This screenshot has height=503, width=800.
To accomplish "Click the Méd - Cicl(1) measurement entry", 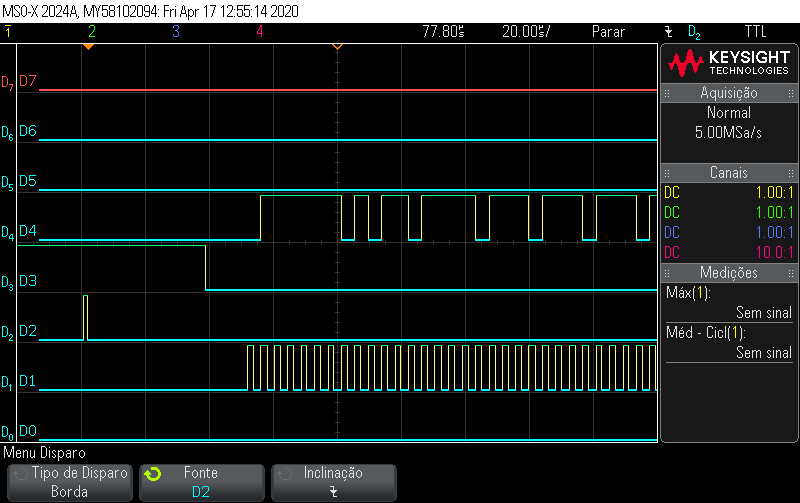I will click(729, 343).
